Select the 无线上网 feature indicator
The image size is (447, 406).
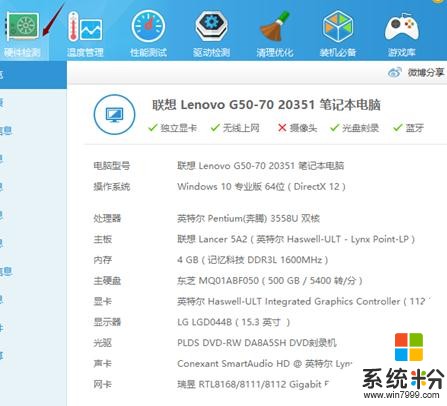click(x=235, y=128)
